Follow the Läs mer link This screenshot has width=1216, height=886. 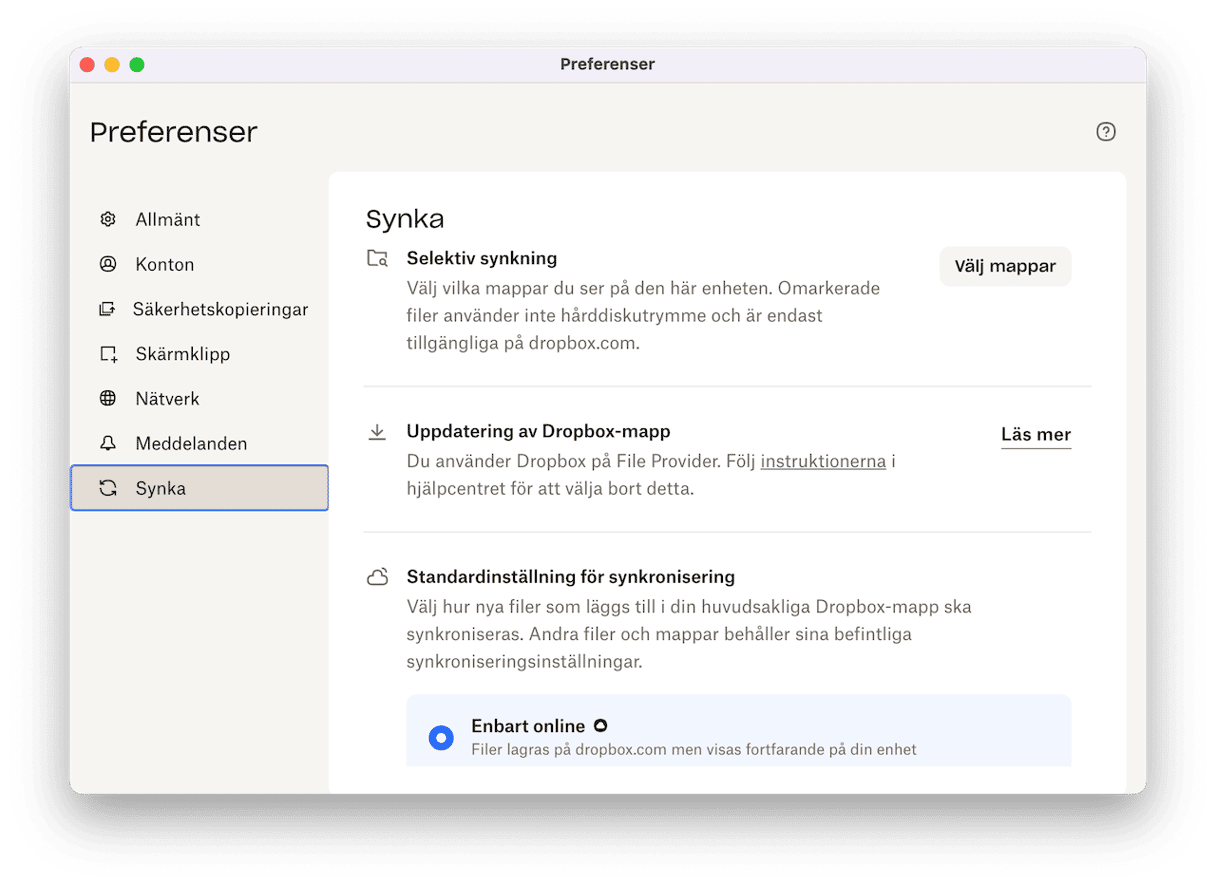[1035, 434]
